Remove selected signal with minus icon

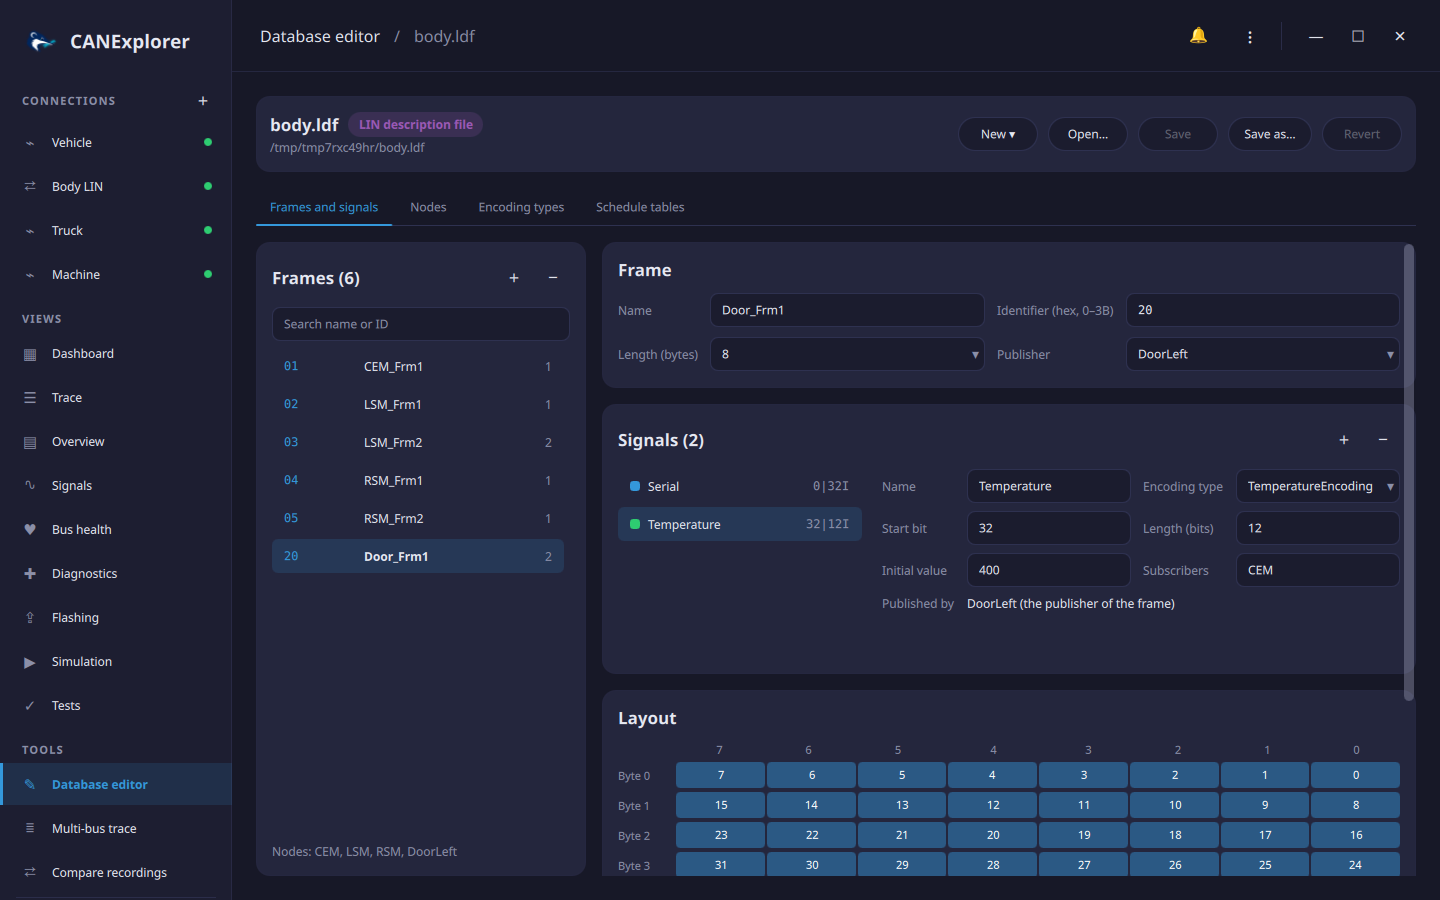click(1383, 440)
